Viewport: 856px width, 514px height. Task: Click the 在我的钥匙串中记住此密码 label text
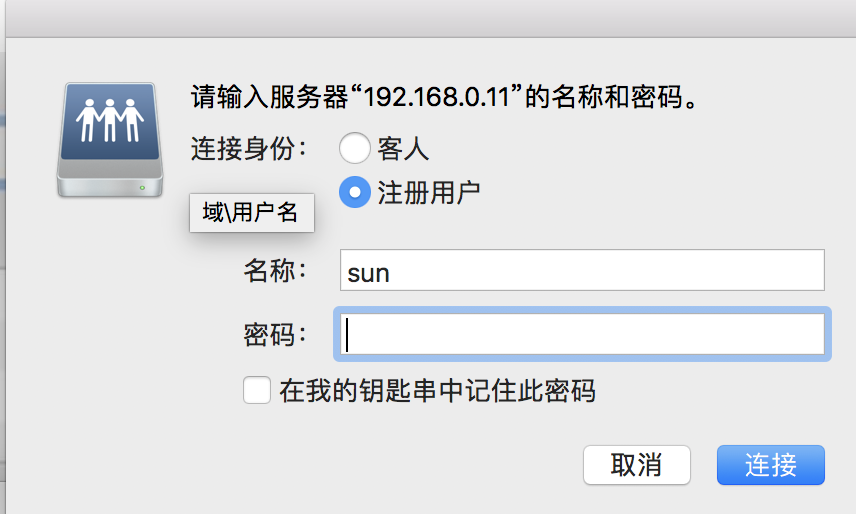tap(437, 390)
